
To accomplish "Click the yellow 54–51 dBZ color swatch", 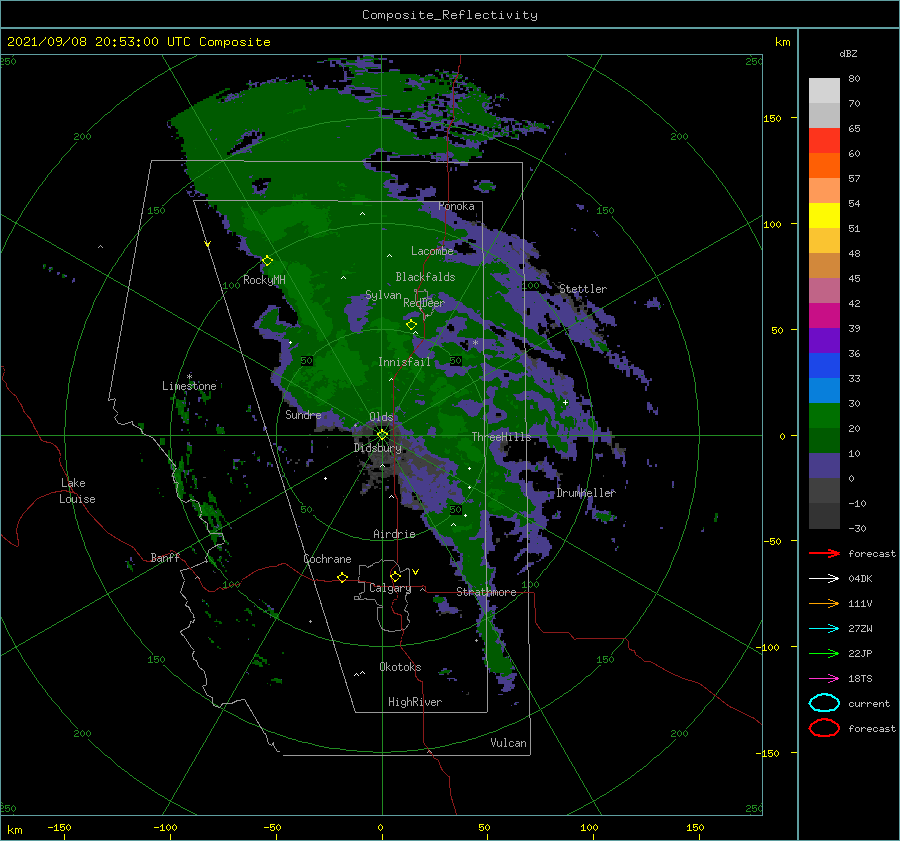I will 824,215.
